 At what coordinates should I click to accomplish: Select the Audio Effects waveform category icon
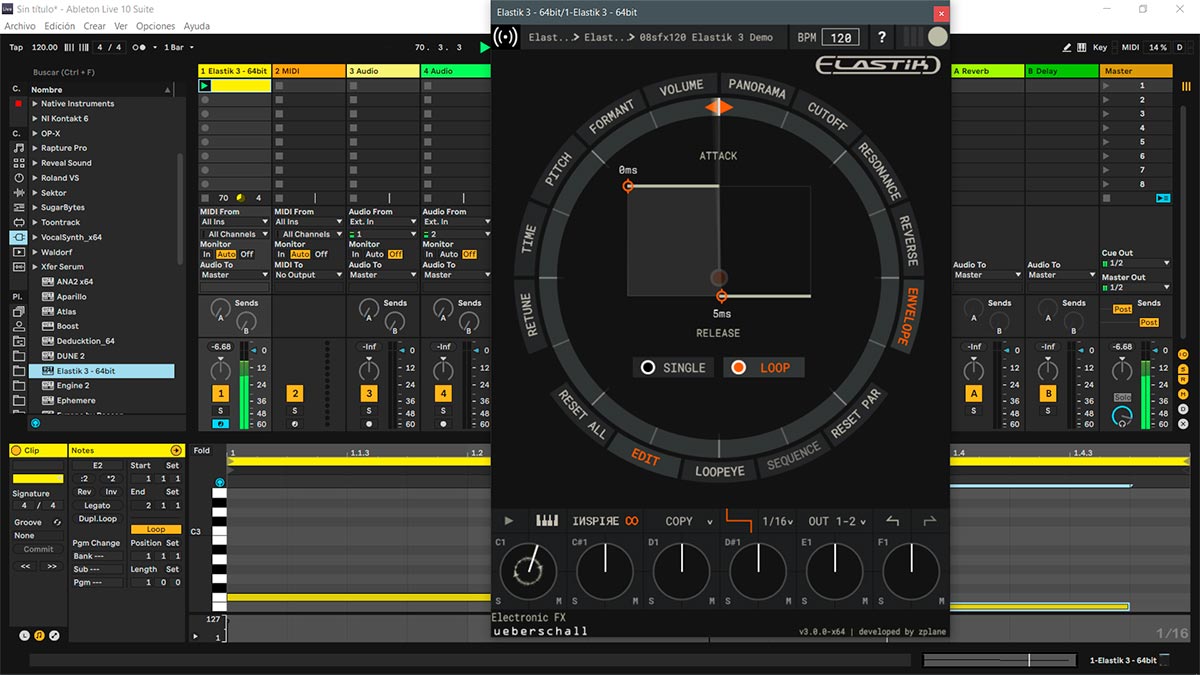pyautogui.click(x=18, y=193)
